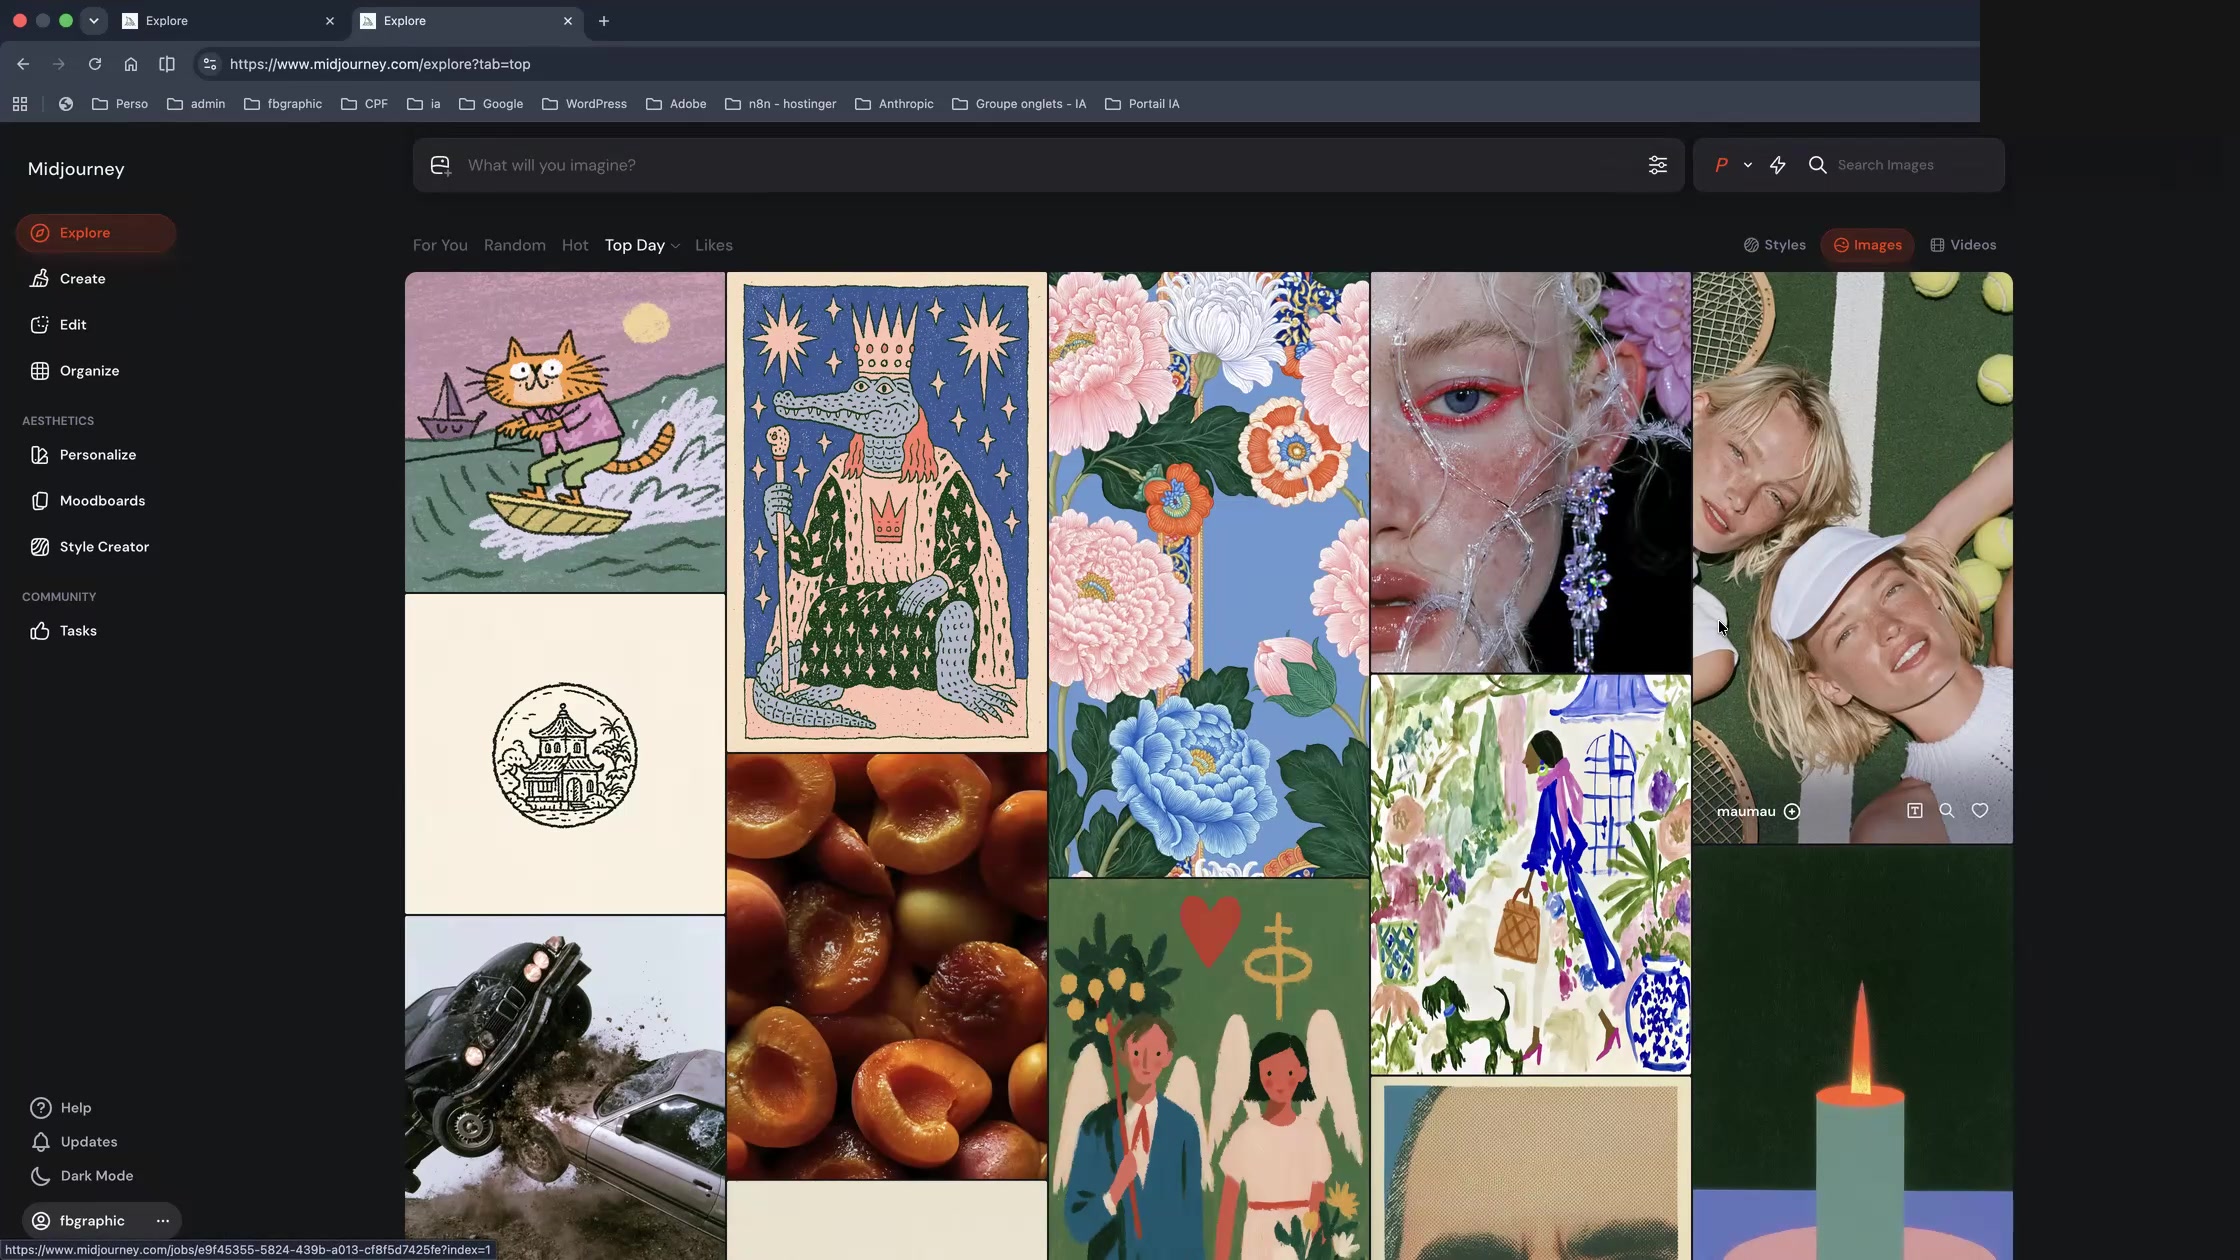Focus the 'What will you imagine?' prompt field
The height and width of the screenshot is (1260, 2240).
tap(1050, 165)
